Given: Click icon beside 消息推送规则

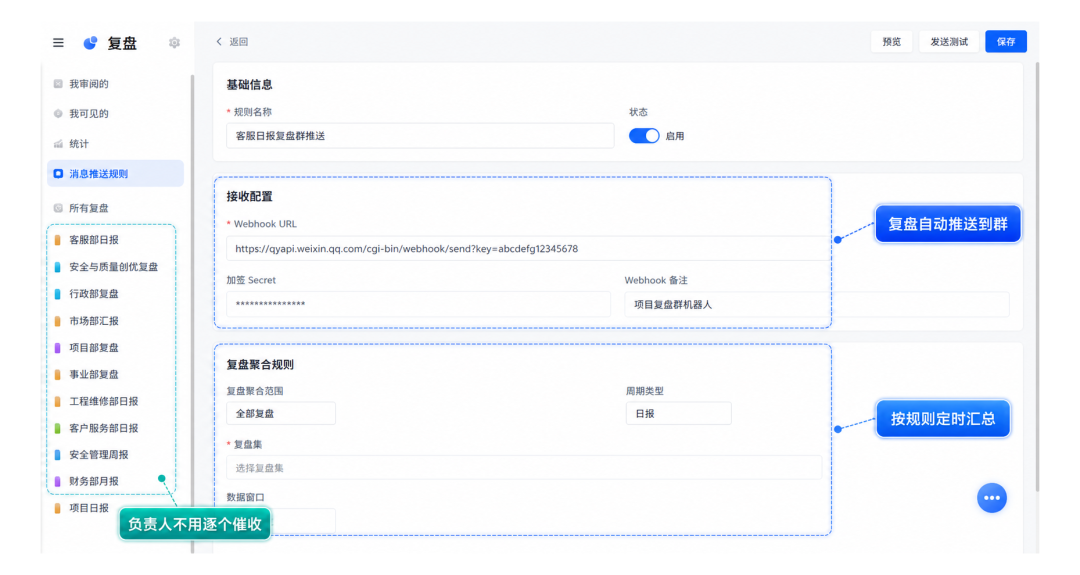Looking at the screenshot, I should click(58, 174).
